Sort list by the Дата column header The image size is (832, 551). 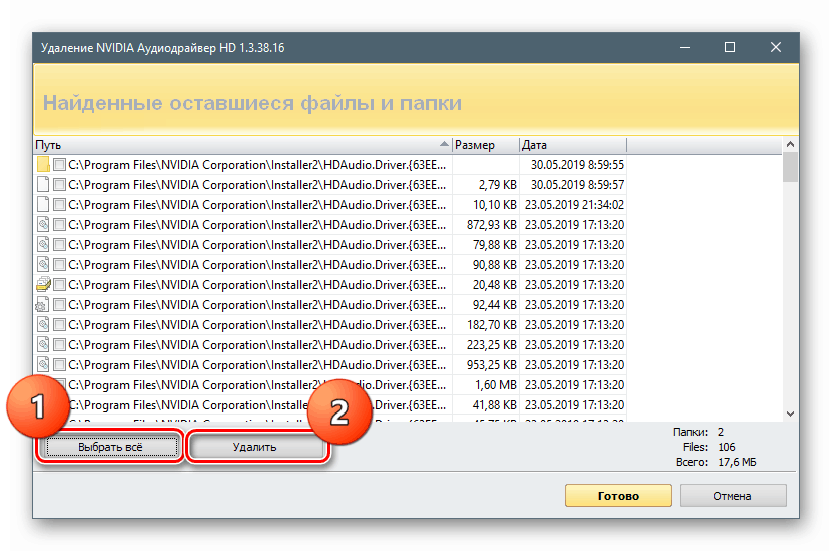coord(573,145)
